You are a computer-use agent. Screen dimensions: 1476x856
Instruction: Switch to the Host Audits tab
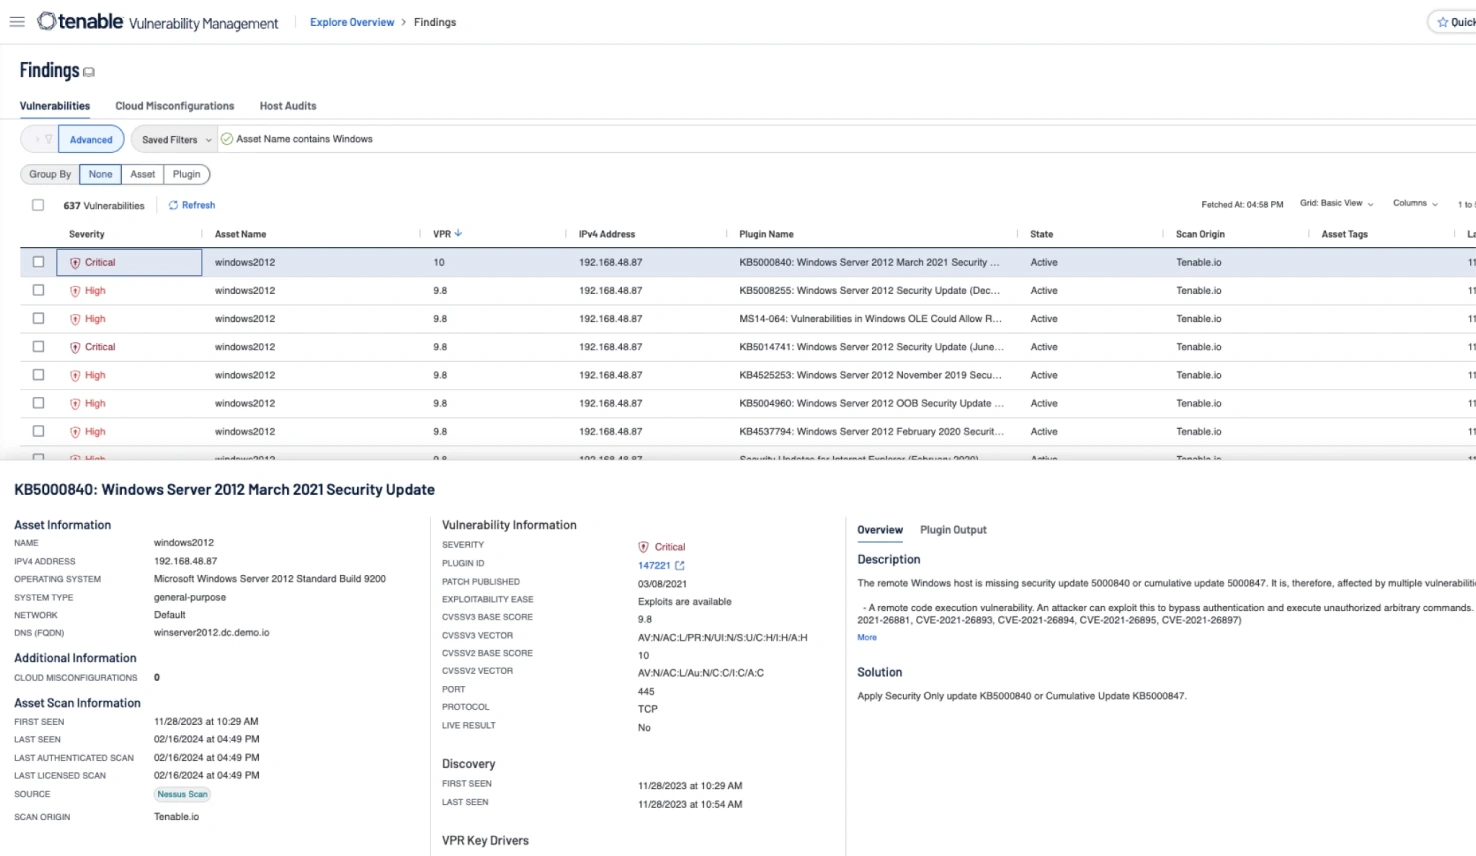(x=288, y=106)
